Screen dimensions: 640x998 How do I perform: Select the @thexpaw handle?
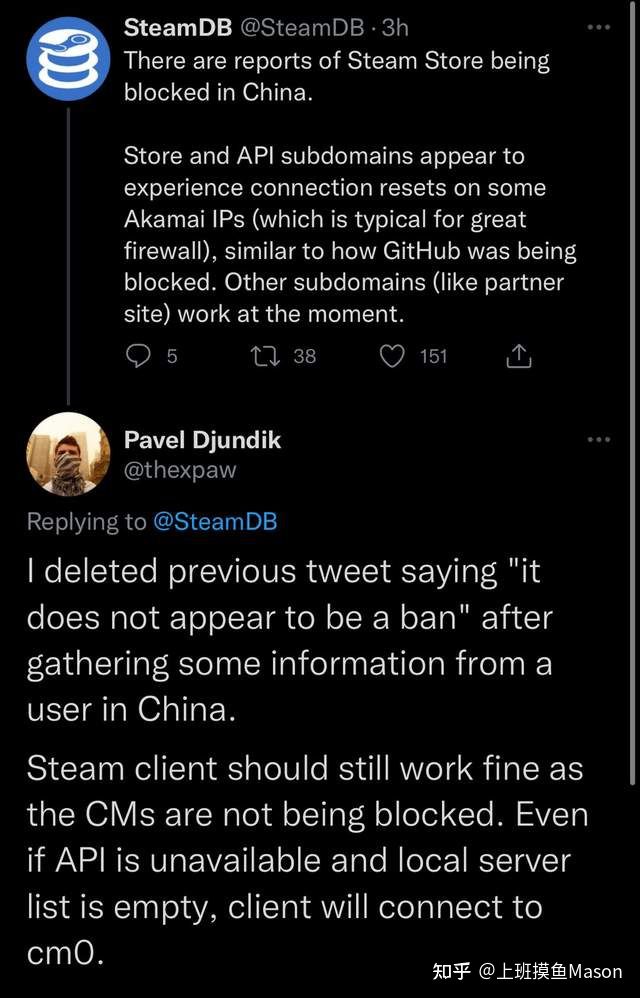(x=180, y=470)
